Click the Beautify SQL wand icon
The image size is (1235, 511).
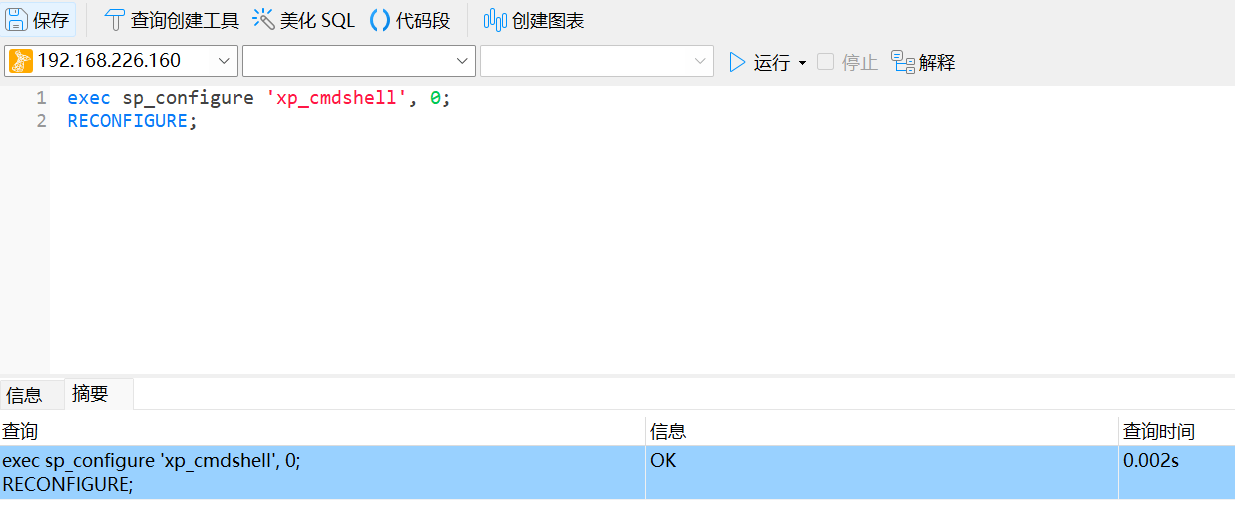tap(263, 20)
